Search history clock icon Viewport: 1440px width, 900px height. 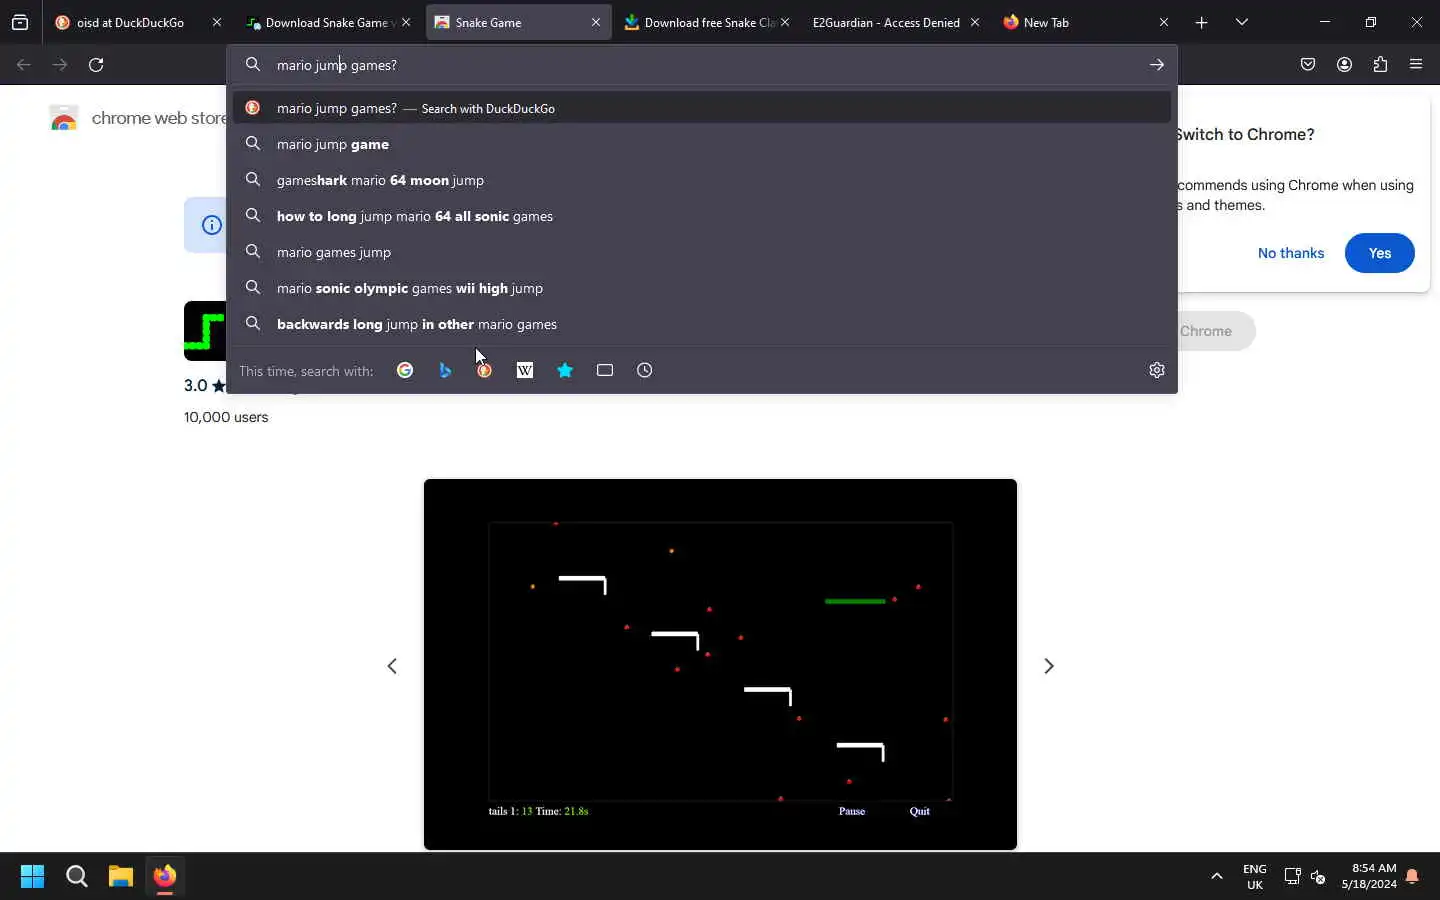645,370
